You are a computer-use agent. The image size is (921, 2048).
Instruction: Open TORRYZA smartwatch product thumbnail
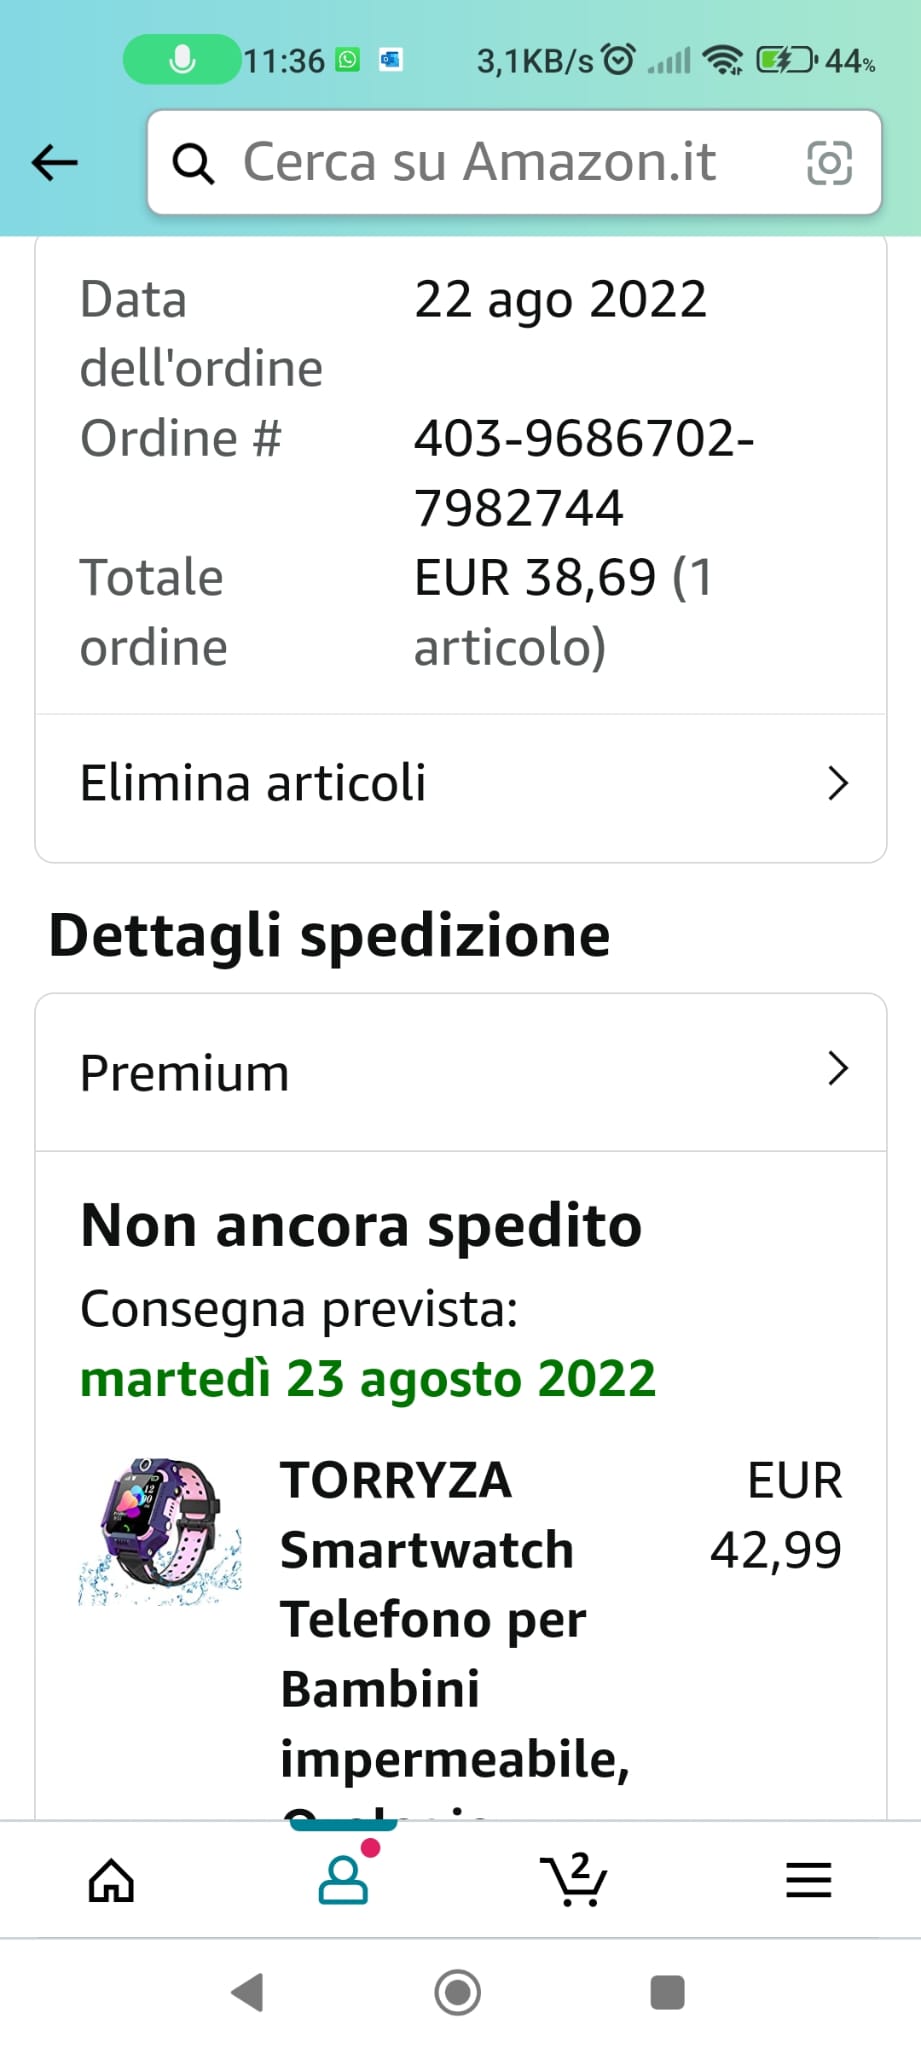click(x=160, y=1532)
